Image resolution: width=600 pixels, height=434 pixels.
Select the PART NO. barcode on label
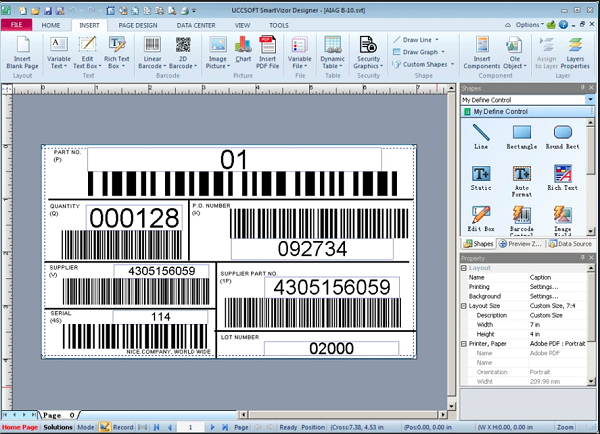coord(242,184)
